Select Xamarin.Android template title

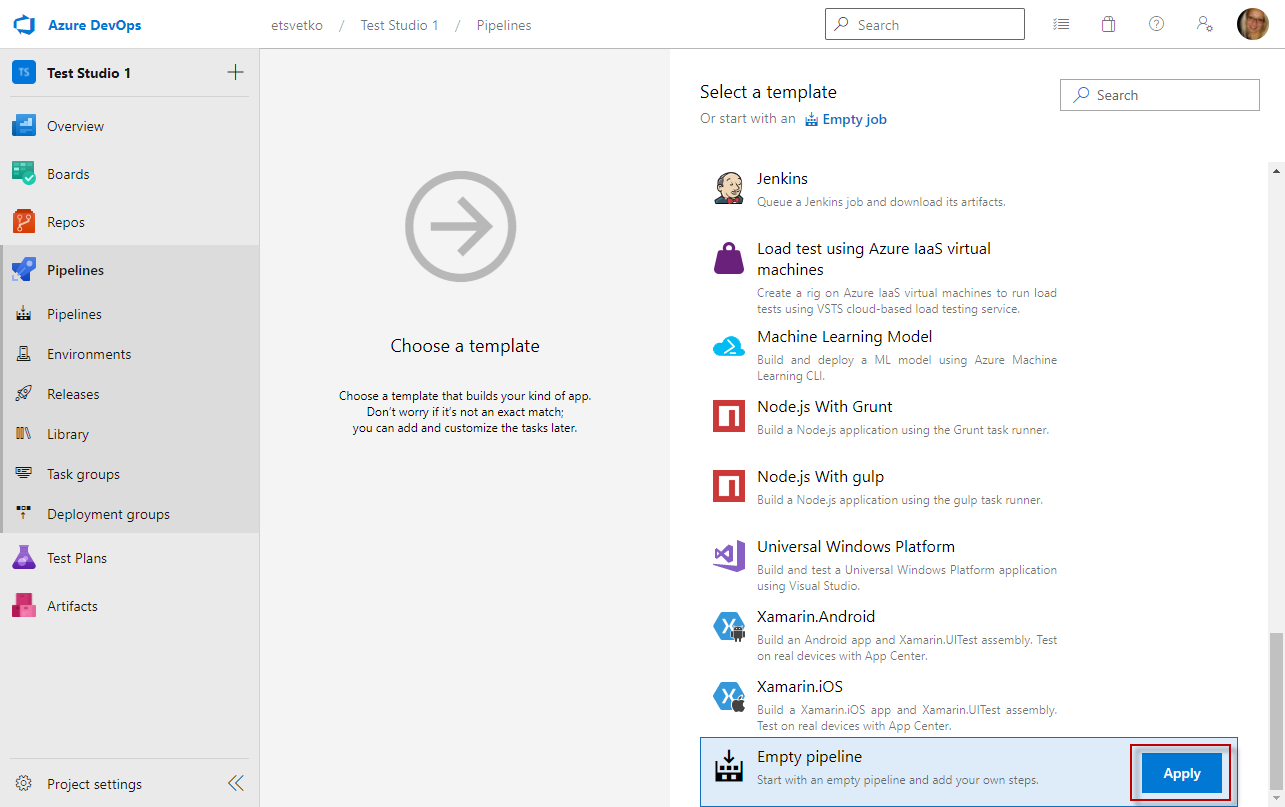point(816,617)
